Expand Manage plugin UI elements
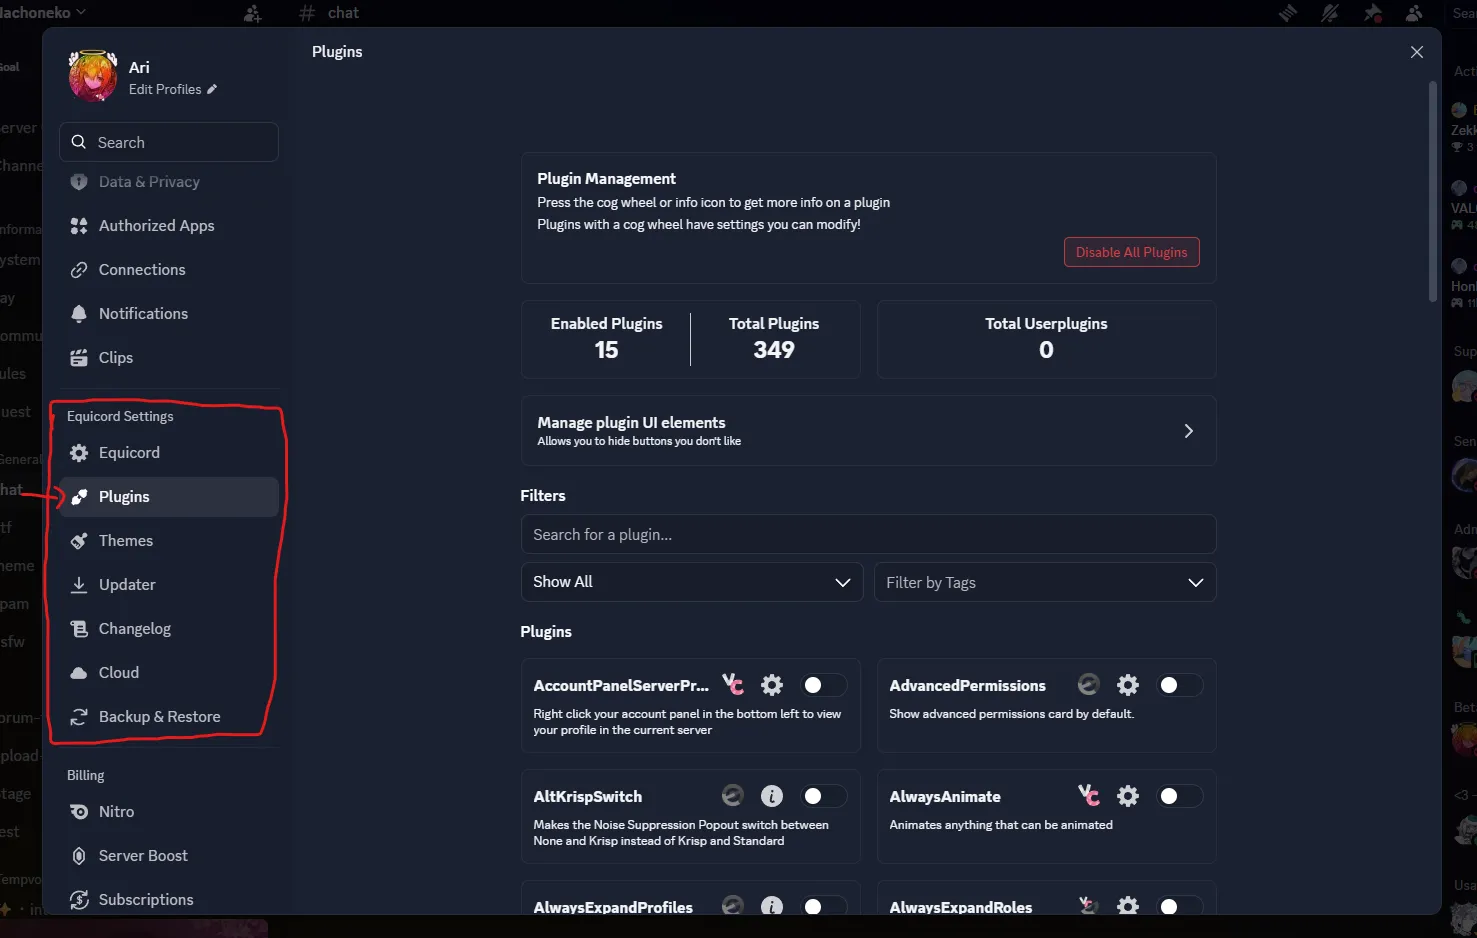 point(868,431)
